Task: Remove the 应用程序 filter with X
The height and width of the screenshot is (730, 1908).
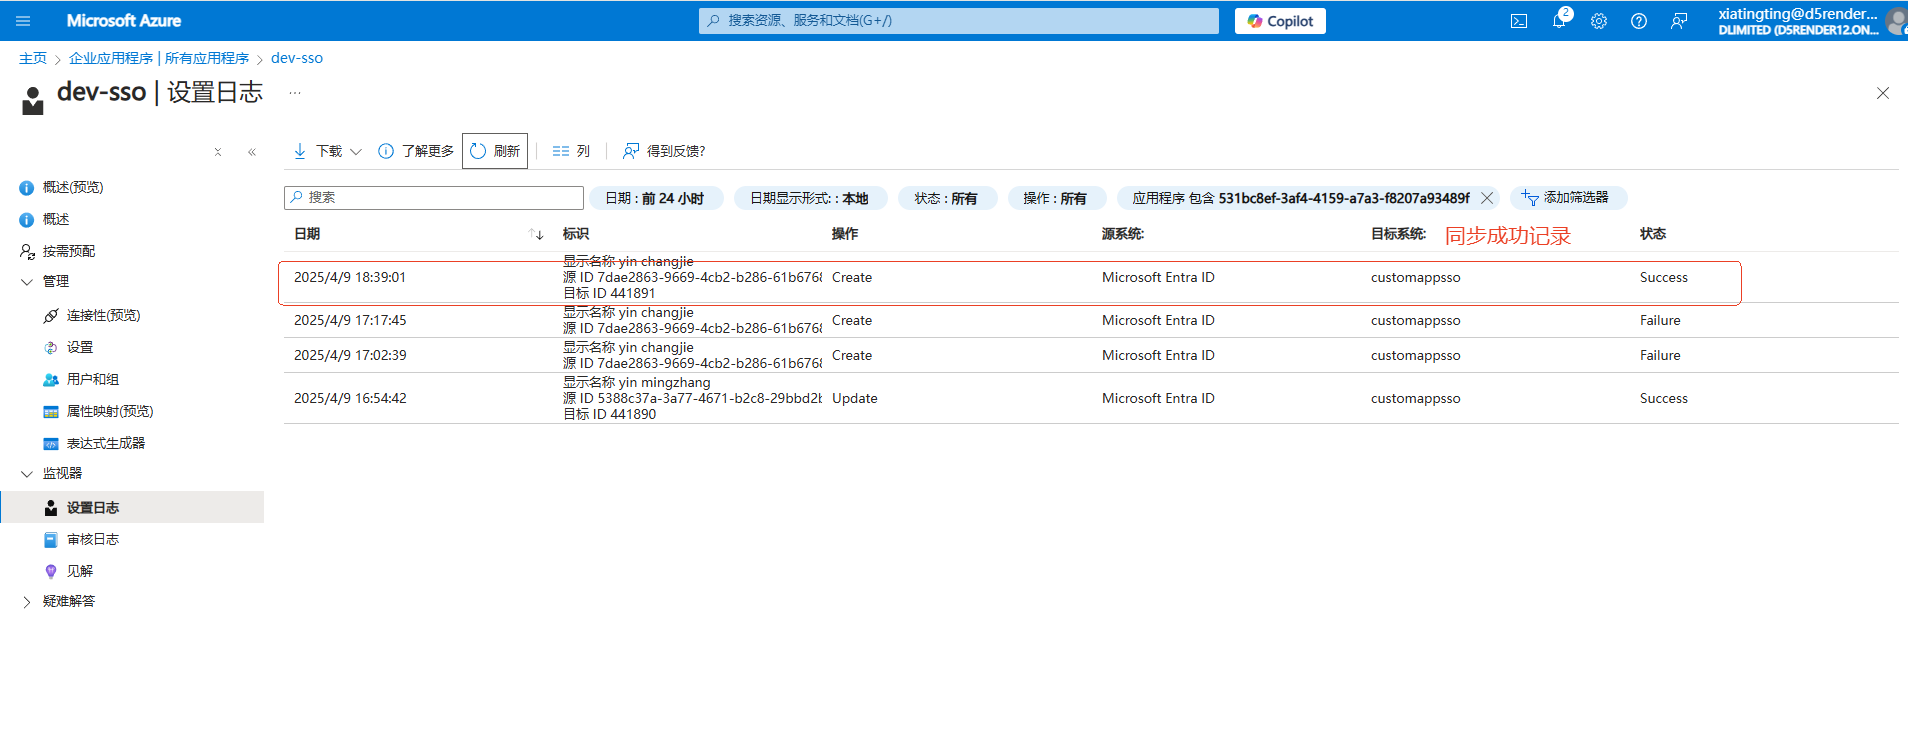Action: (1487, 198)
